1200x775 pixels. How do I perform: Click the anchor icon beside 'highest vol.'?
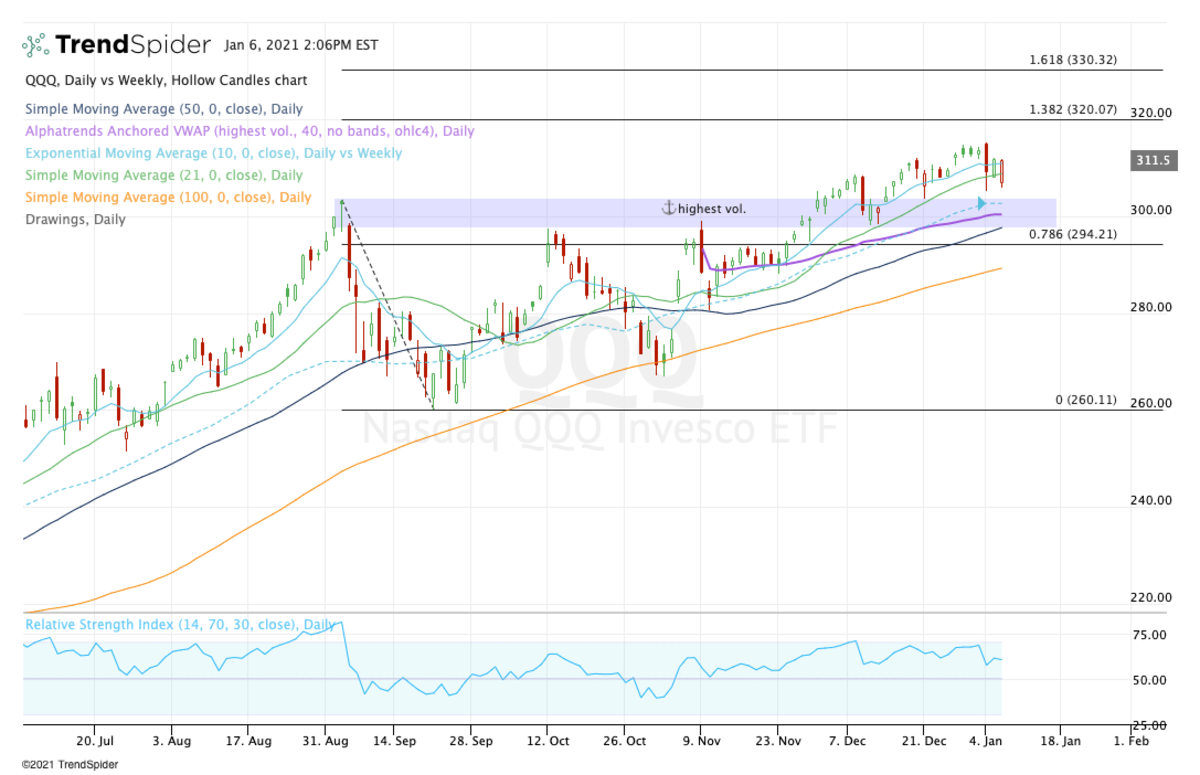[x=669, y=208]
